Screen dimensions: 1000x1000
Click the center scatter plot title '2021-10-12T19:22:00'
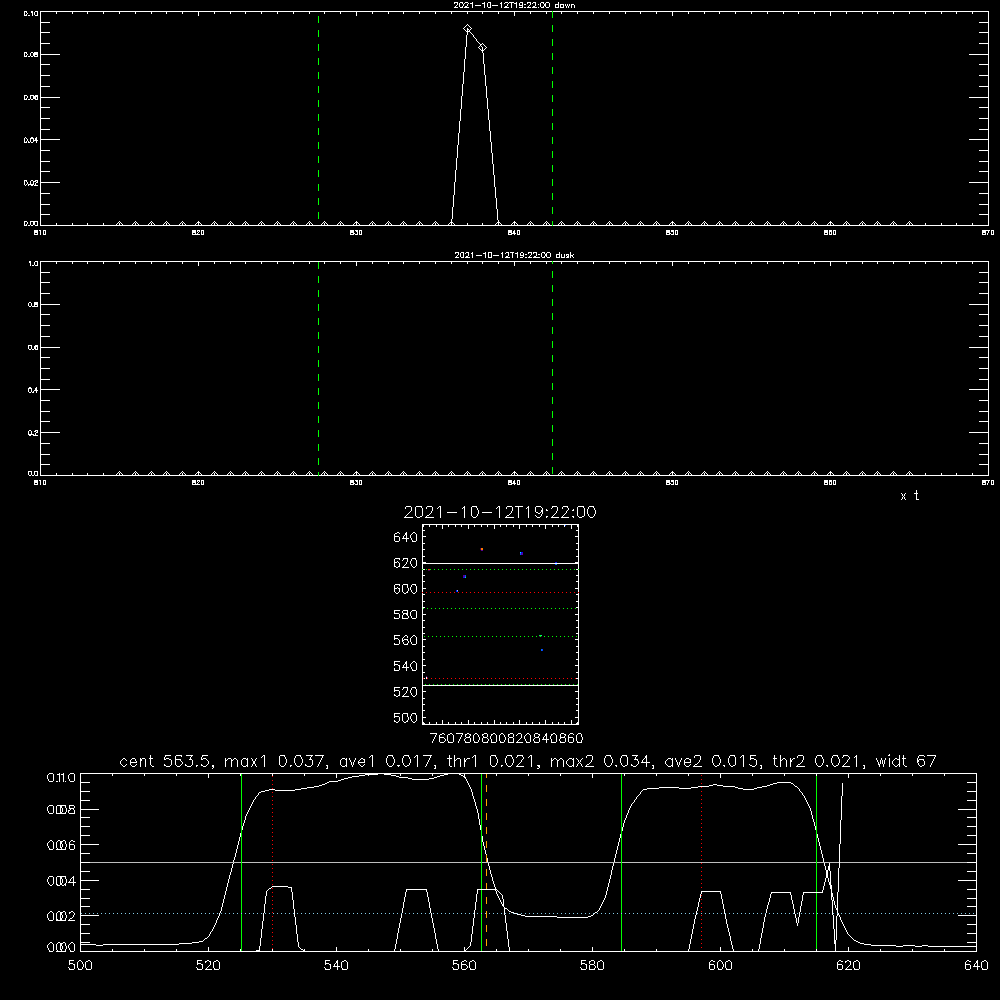[x=500, y=512]
